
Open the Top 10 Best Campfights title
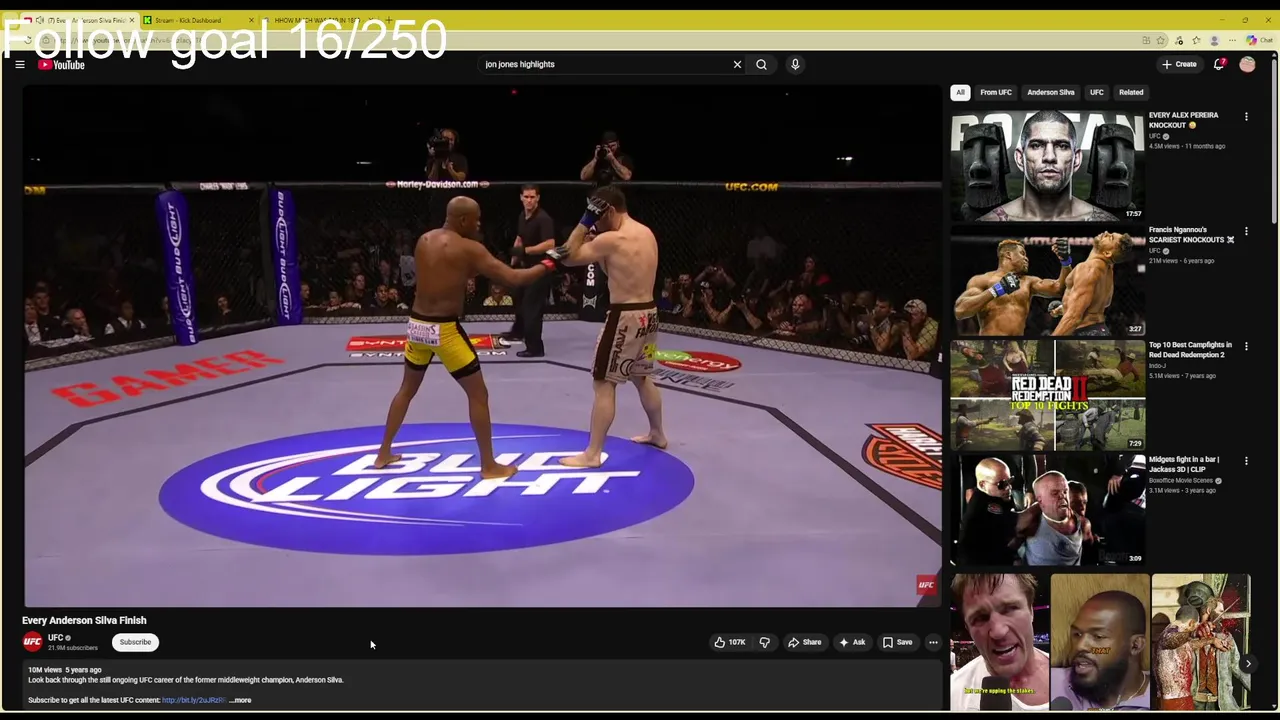click(x=1190, y=350)
